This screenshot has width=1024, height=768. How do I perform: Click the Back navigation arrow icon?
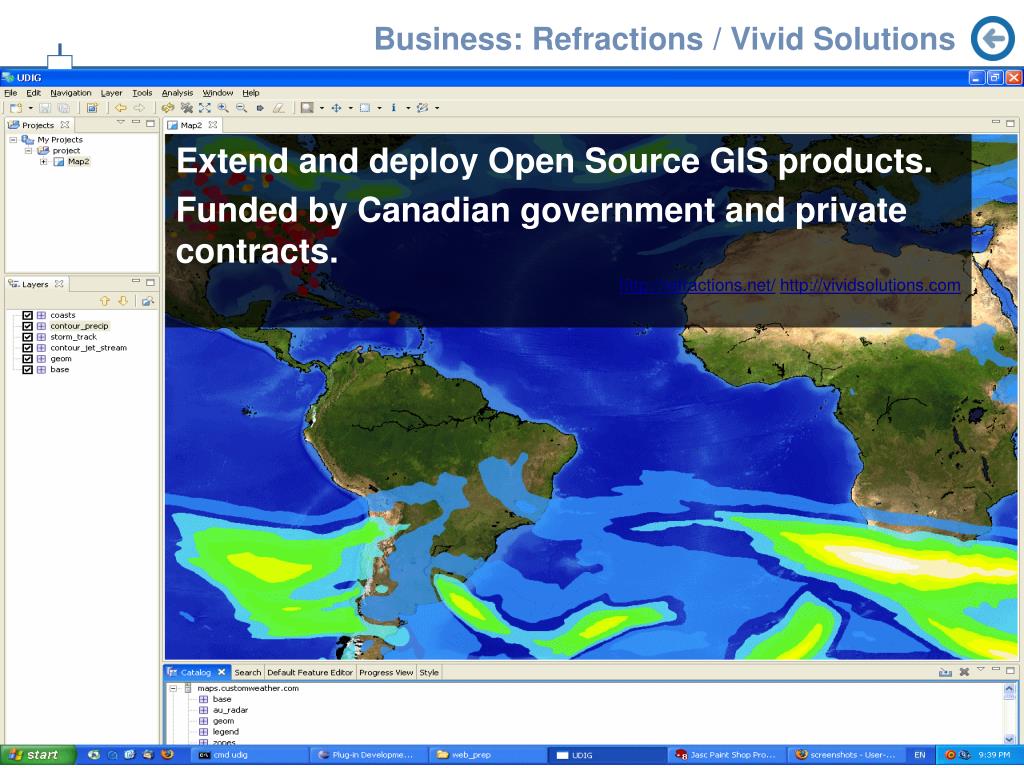(121, 108)
